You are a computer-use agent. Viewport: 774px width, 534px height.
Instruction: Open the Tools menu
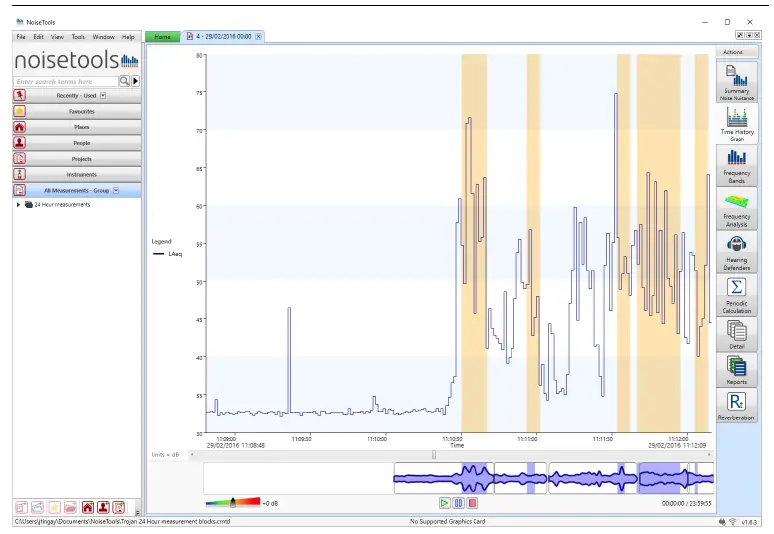point(78,37)
